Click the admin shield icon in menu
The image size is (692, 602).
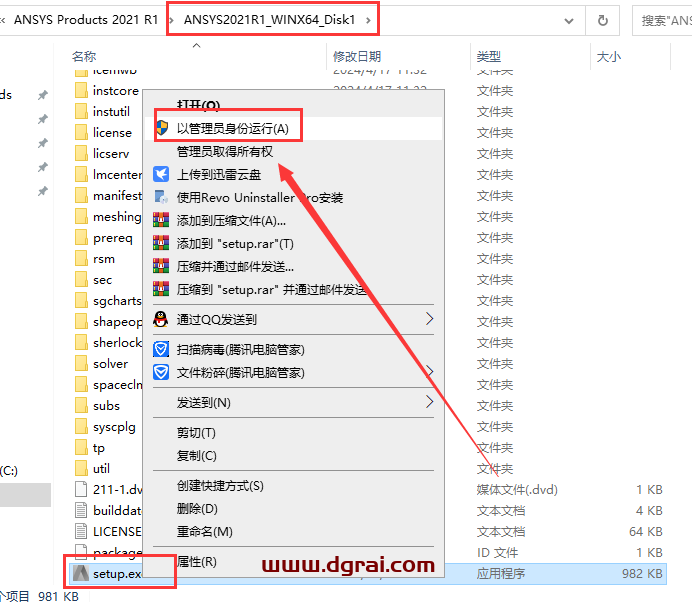pyautogui.click(x=162, y=128)
